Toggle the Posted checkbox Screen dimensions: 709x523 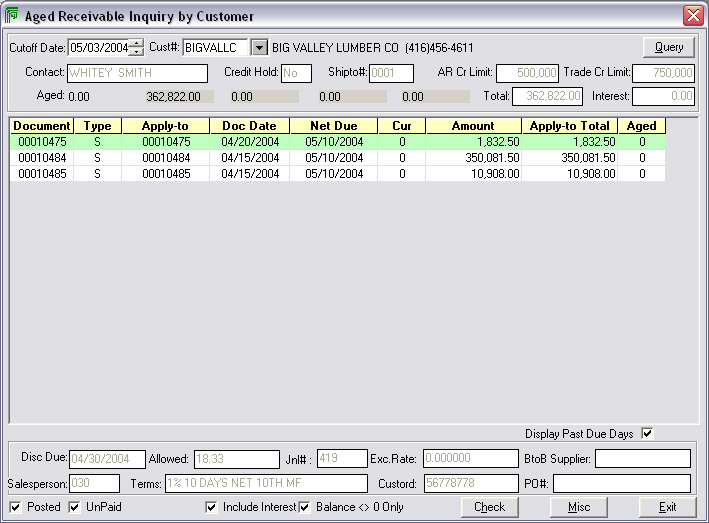[15, 507]
